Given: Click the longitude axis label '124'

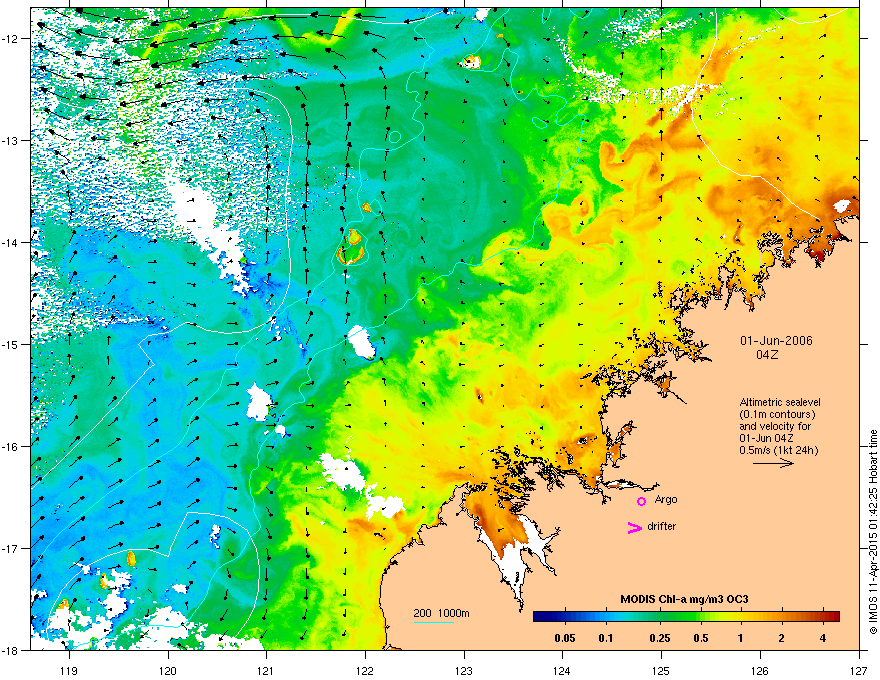Looking at the screenshot, I should point(562,670).
